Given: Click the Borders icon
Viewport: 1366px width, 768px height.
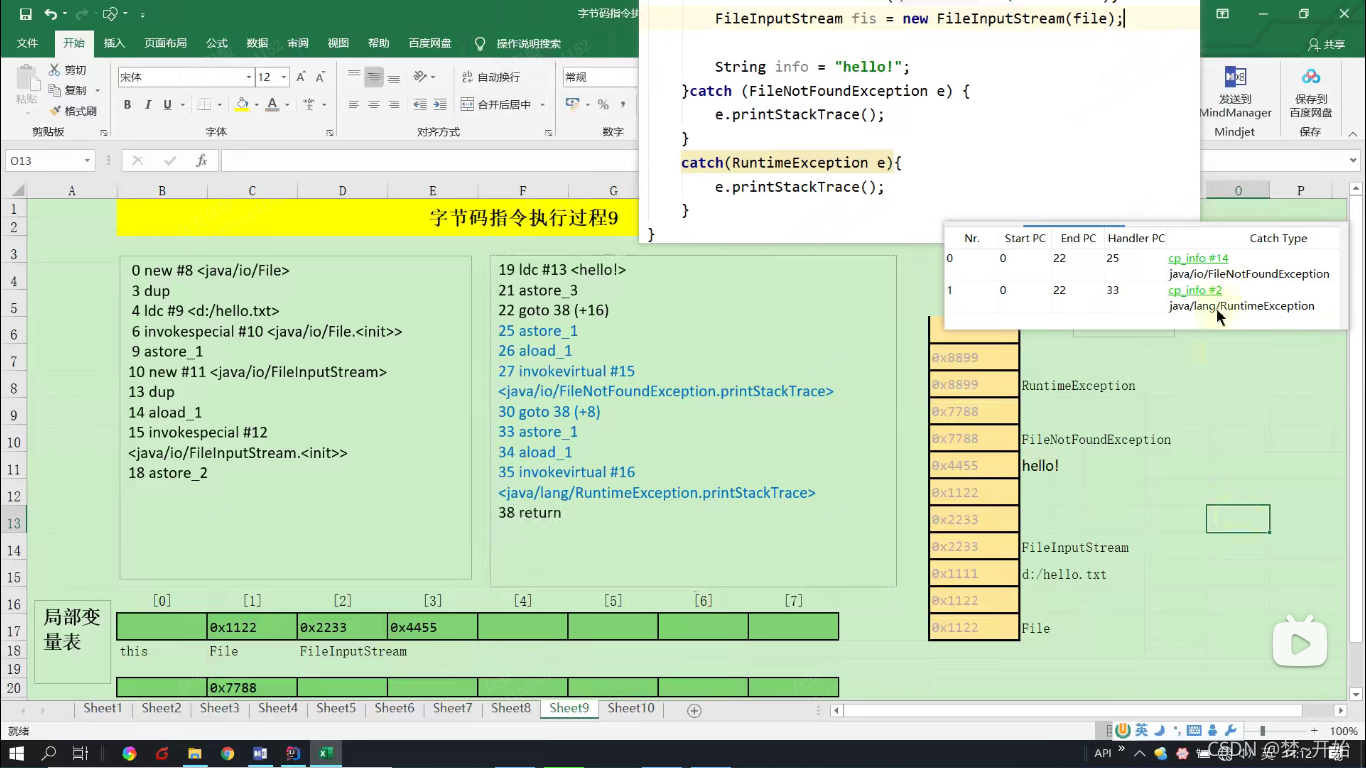Looking at the screenshot, I should pyautogui.click(x=204, y=105).
